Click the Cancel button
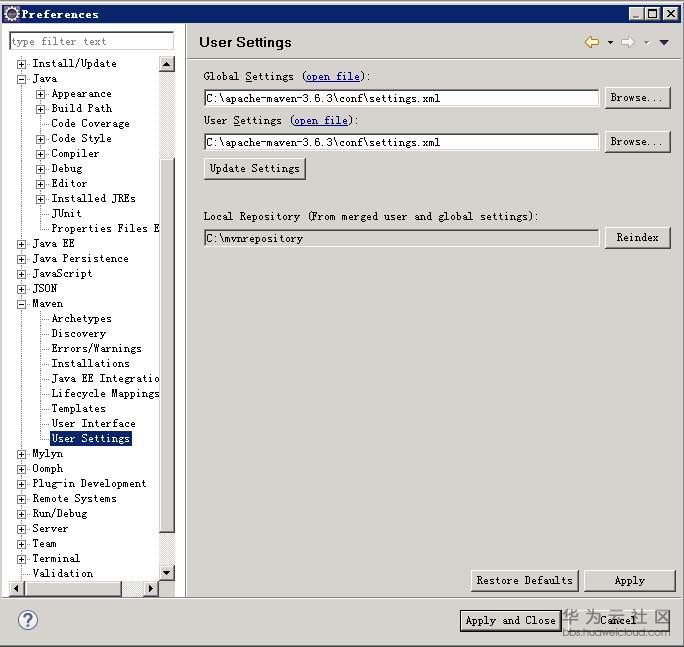This screenshot has height=647, width=684. (618, 620)
